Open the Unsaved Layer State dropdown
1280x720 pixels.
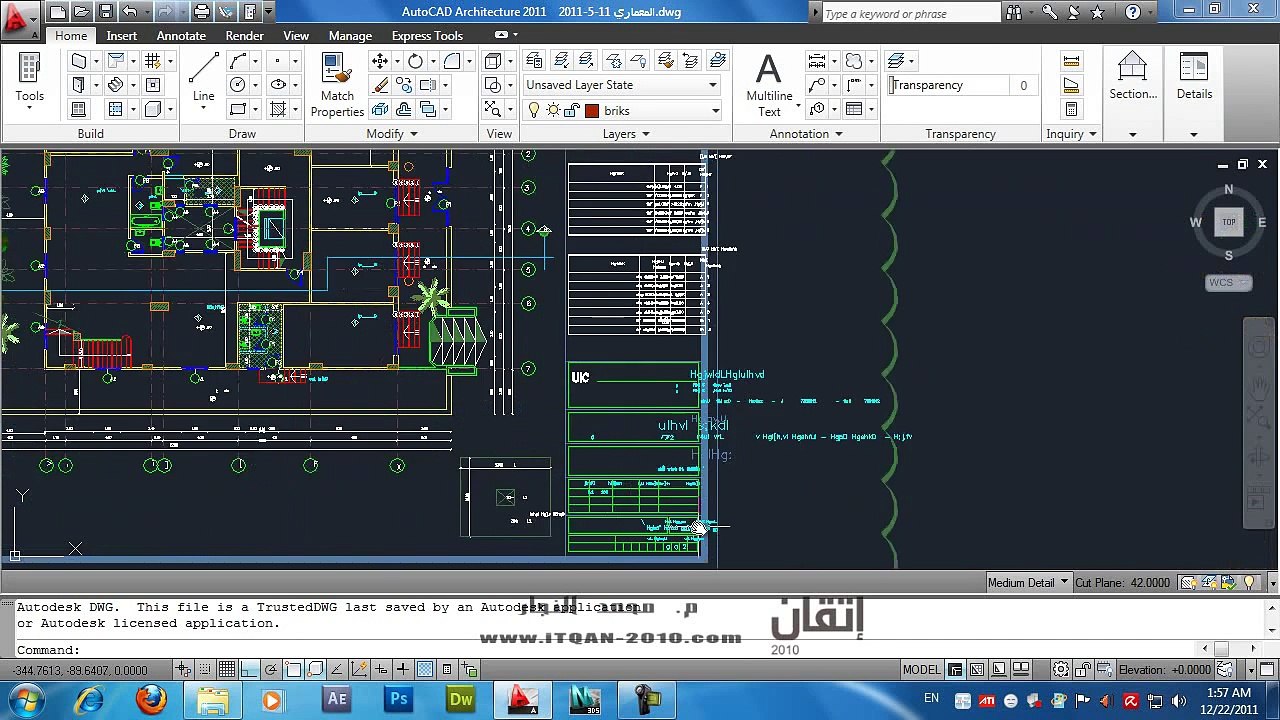point(621,85)
